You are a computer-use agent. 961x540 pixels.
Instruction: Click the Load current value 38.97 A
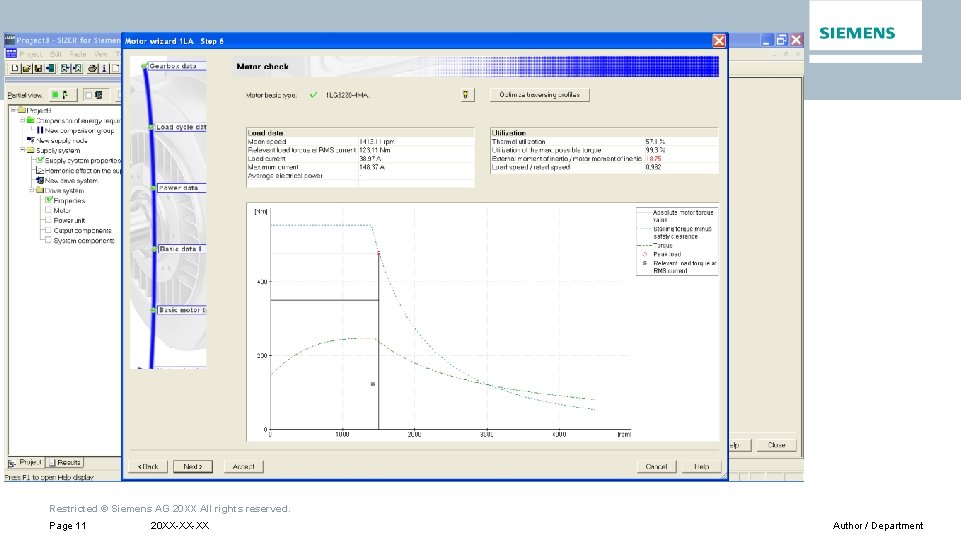point(370,159)
